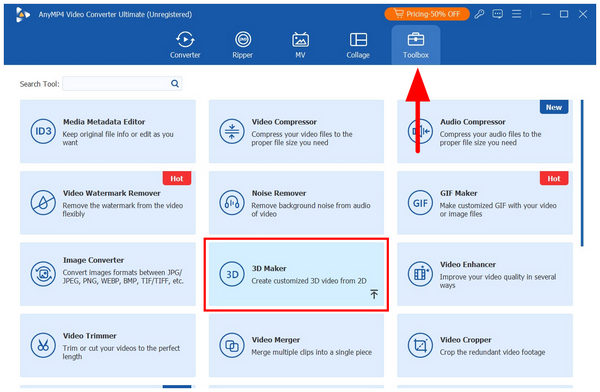Click 'Remove the watermark from the video' text
The height and width of the screenshot is (392, 600).
click(122, 209)
